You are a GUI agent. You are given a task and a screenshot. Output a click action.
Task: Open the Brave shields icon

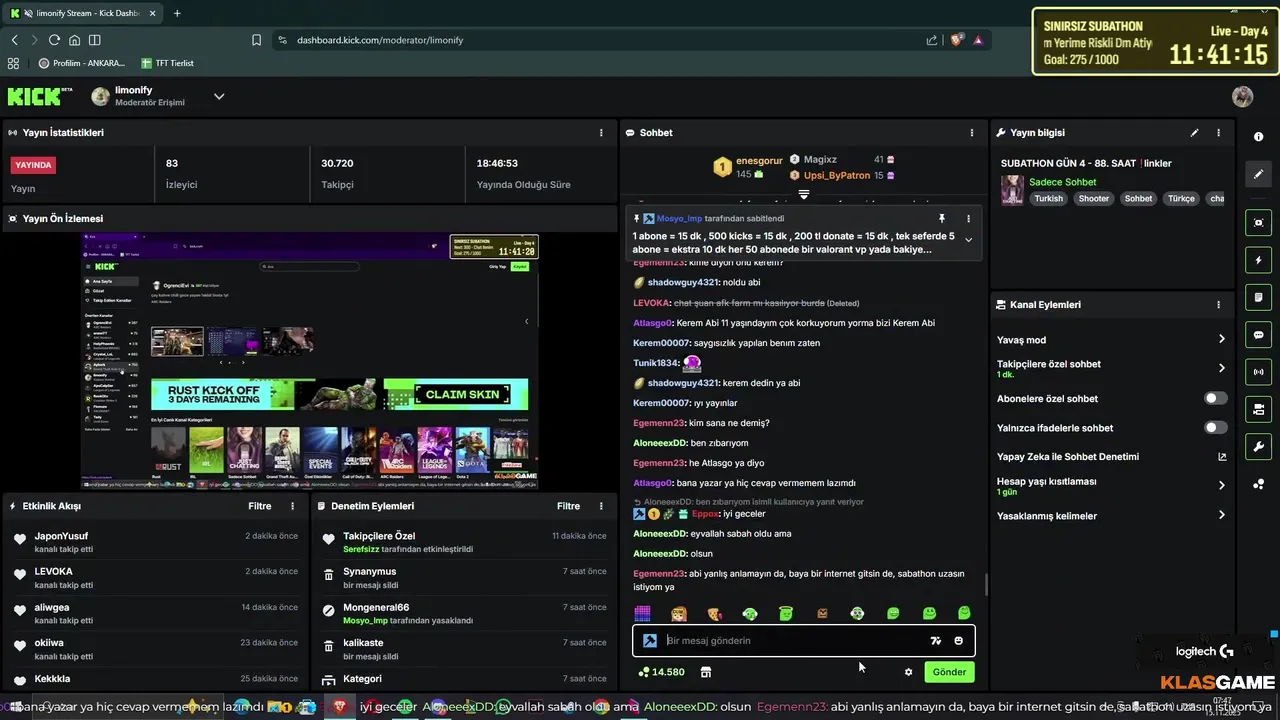(957, 40)
